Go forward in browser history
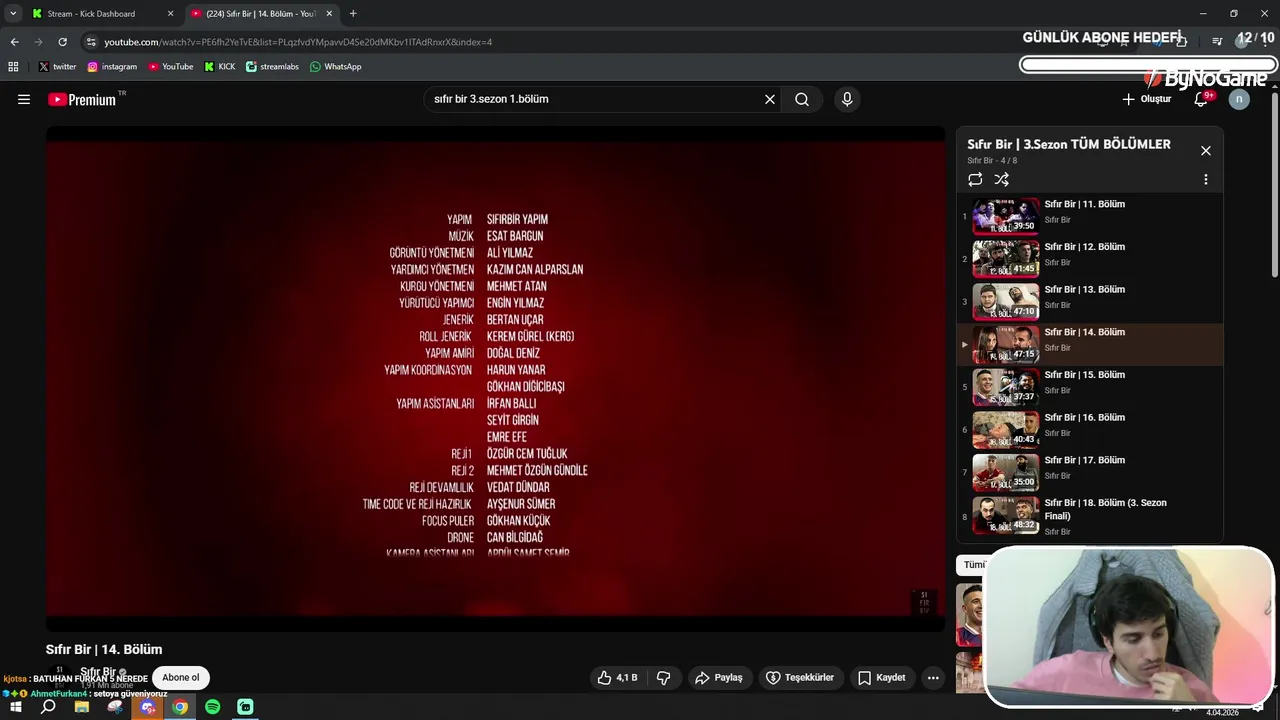Image resolution: width=1280 pixels, height=720 pixels. [38, 42]
